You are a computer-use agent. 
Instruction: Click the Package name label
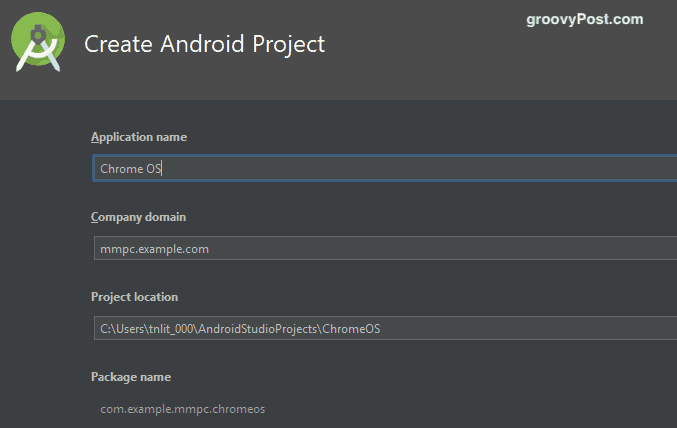pos(131,377)
